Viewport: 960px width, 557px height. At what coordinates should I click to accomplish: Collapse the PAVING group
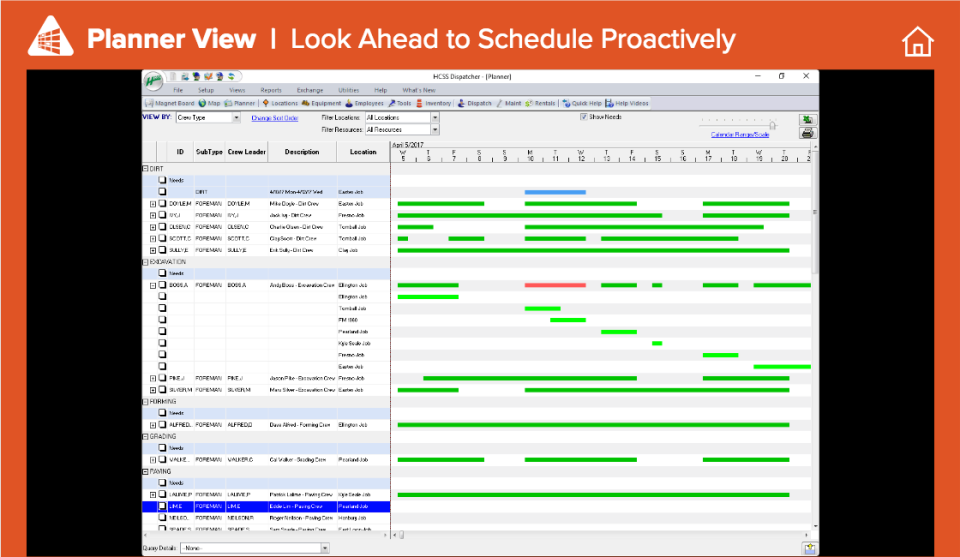146,471
